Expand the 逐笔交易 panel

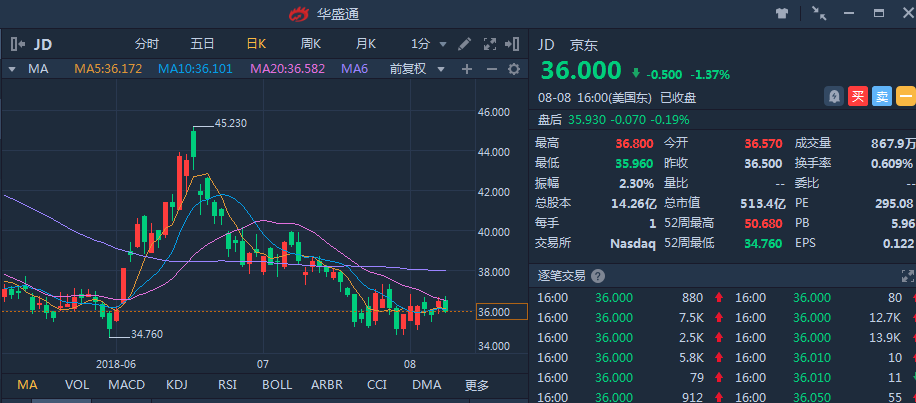click(908, 276)
